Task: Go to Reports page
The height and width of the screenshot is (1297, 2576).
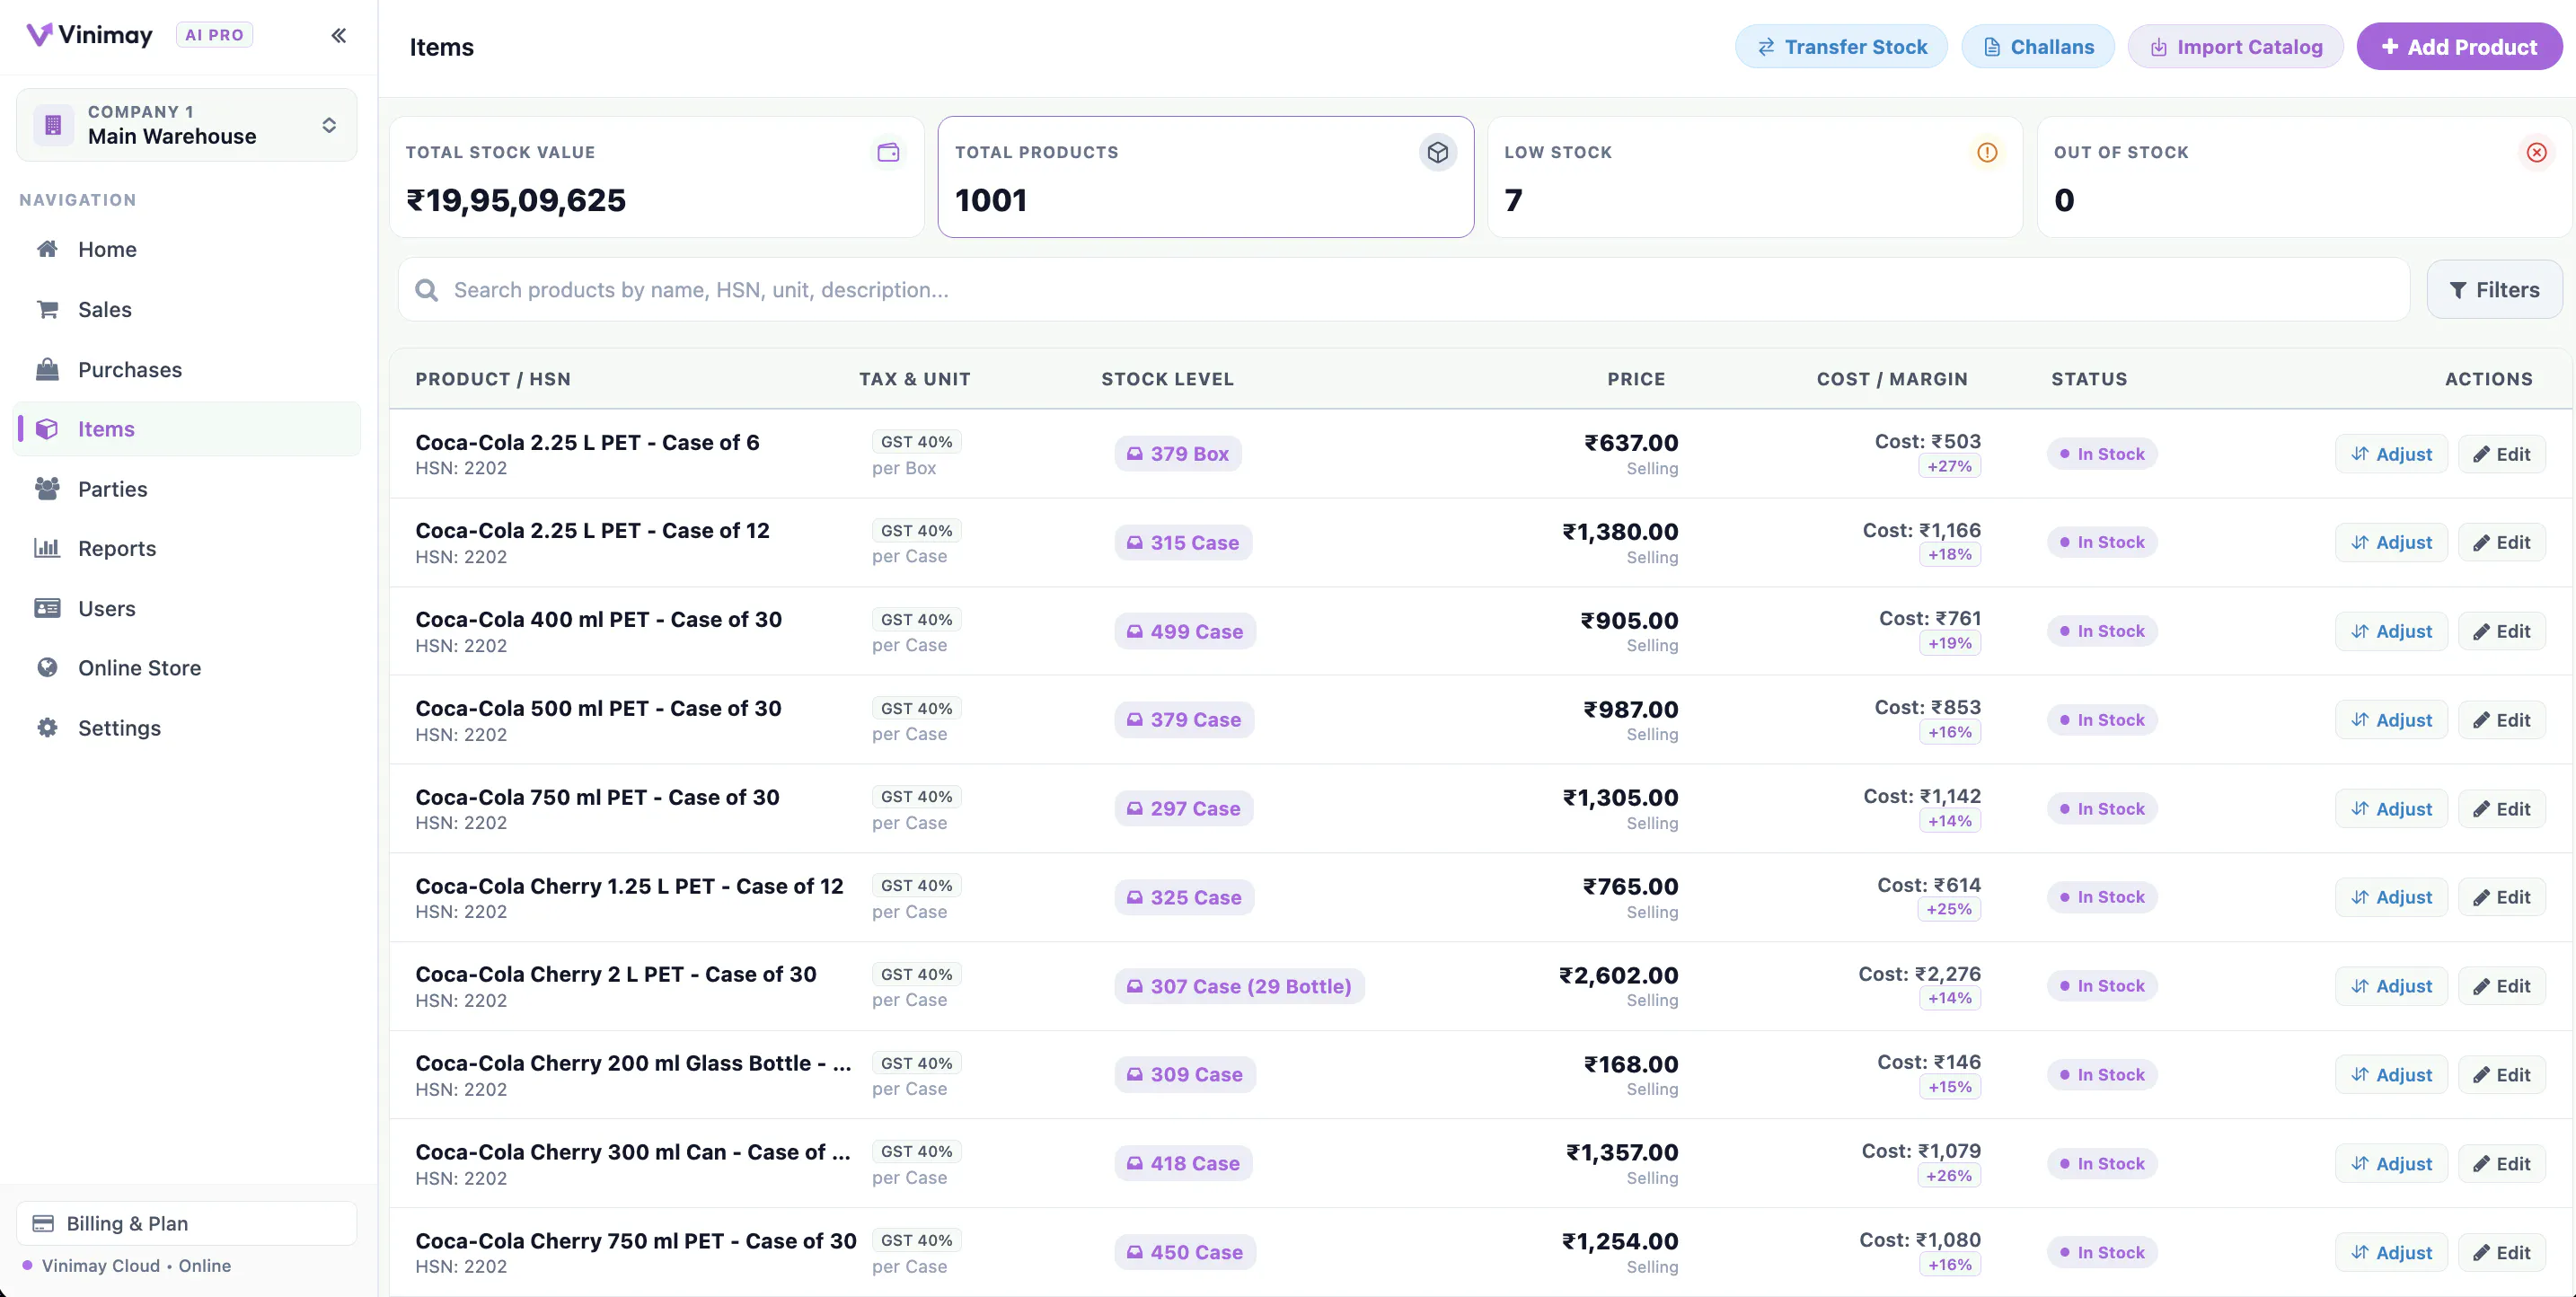Action: click(x=187, y=548)
